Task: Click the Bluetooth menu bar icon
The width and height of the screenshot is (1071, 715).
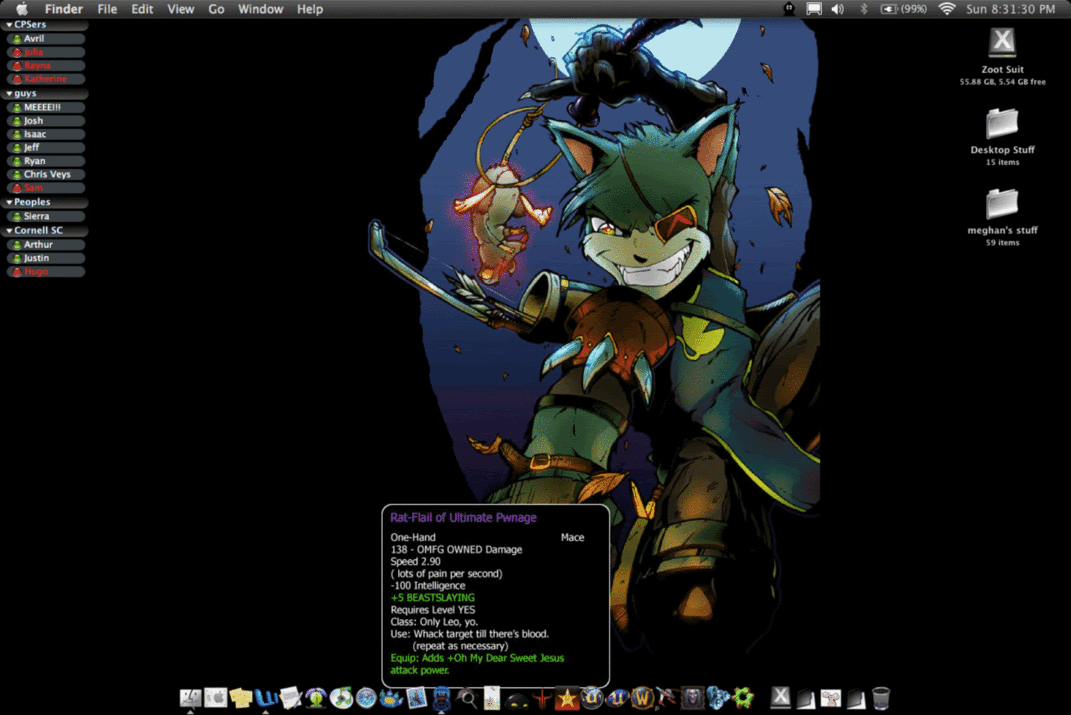Action: 863,9
